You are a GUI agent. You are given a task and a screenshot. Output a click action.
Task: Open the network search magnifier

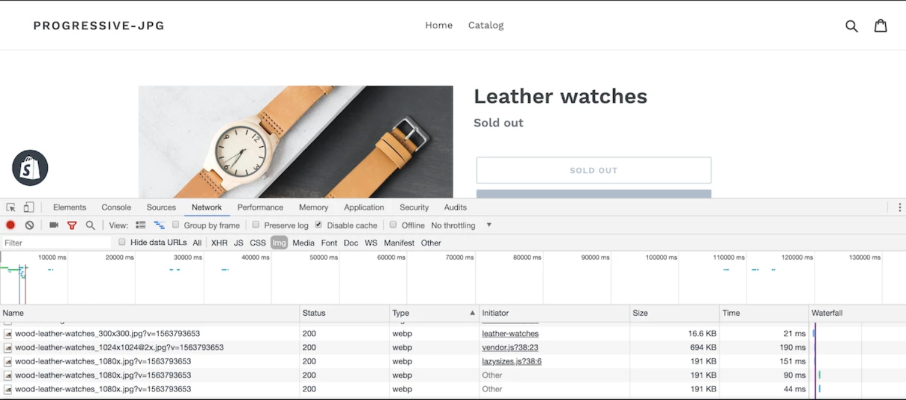pyautogui.click(x=90, y=225)
